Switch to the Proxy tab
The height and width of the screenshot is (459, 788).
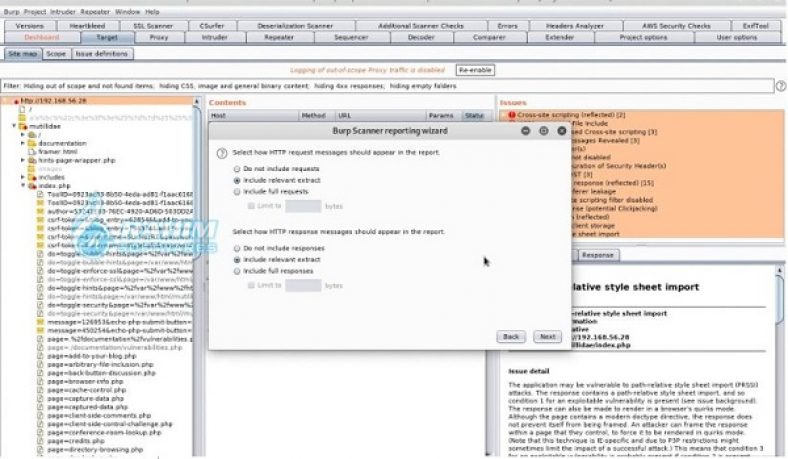159,37
